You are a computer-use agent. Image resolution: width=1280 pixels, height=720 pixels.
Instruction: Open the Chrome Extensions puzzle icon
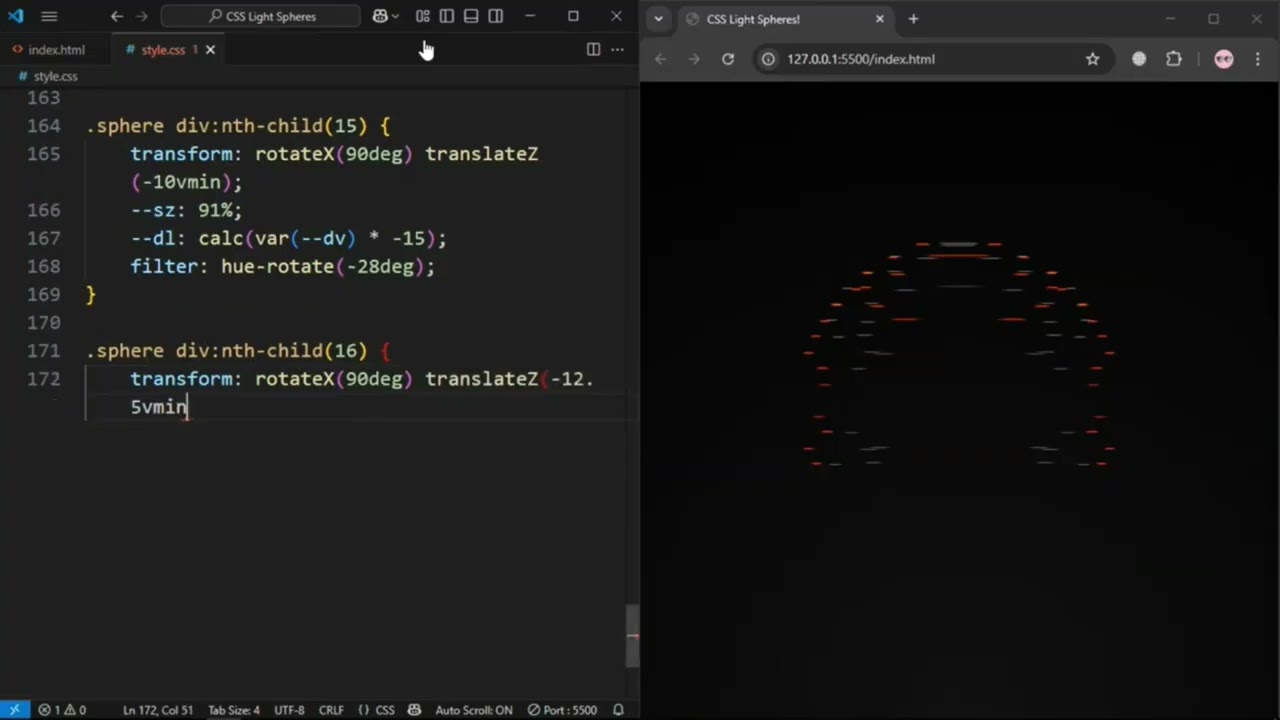[x=1174, y=59]
